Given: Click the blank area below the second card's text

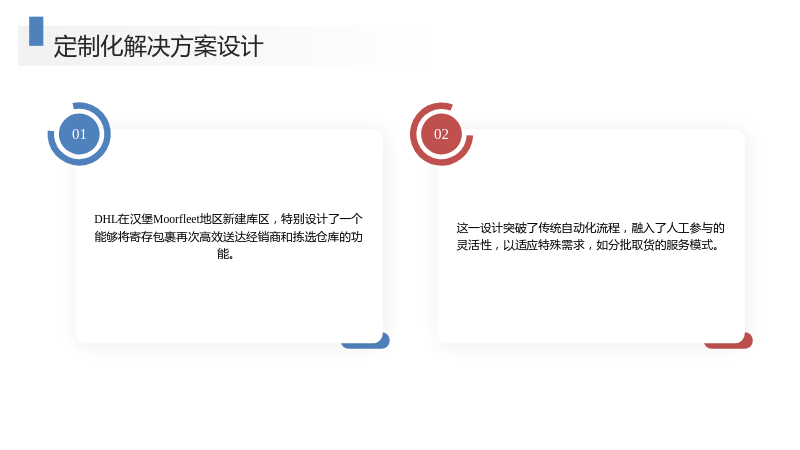Looking at the screenshot, I should [591, 296].
